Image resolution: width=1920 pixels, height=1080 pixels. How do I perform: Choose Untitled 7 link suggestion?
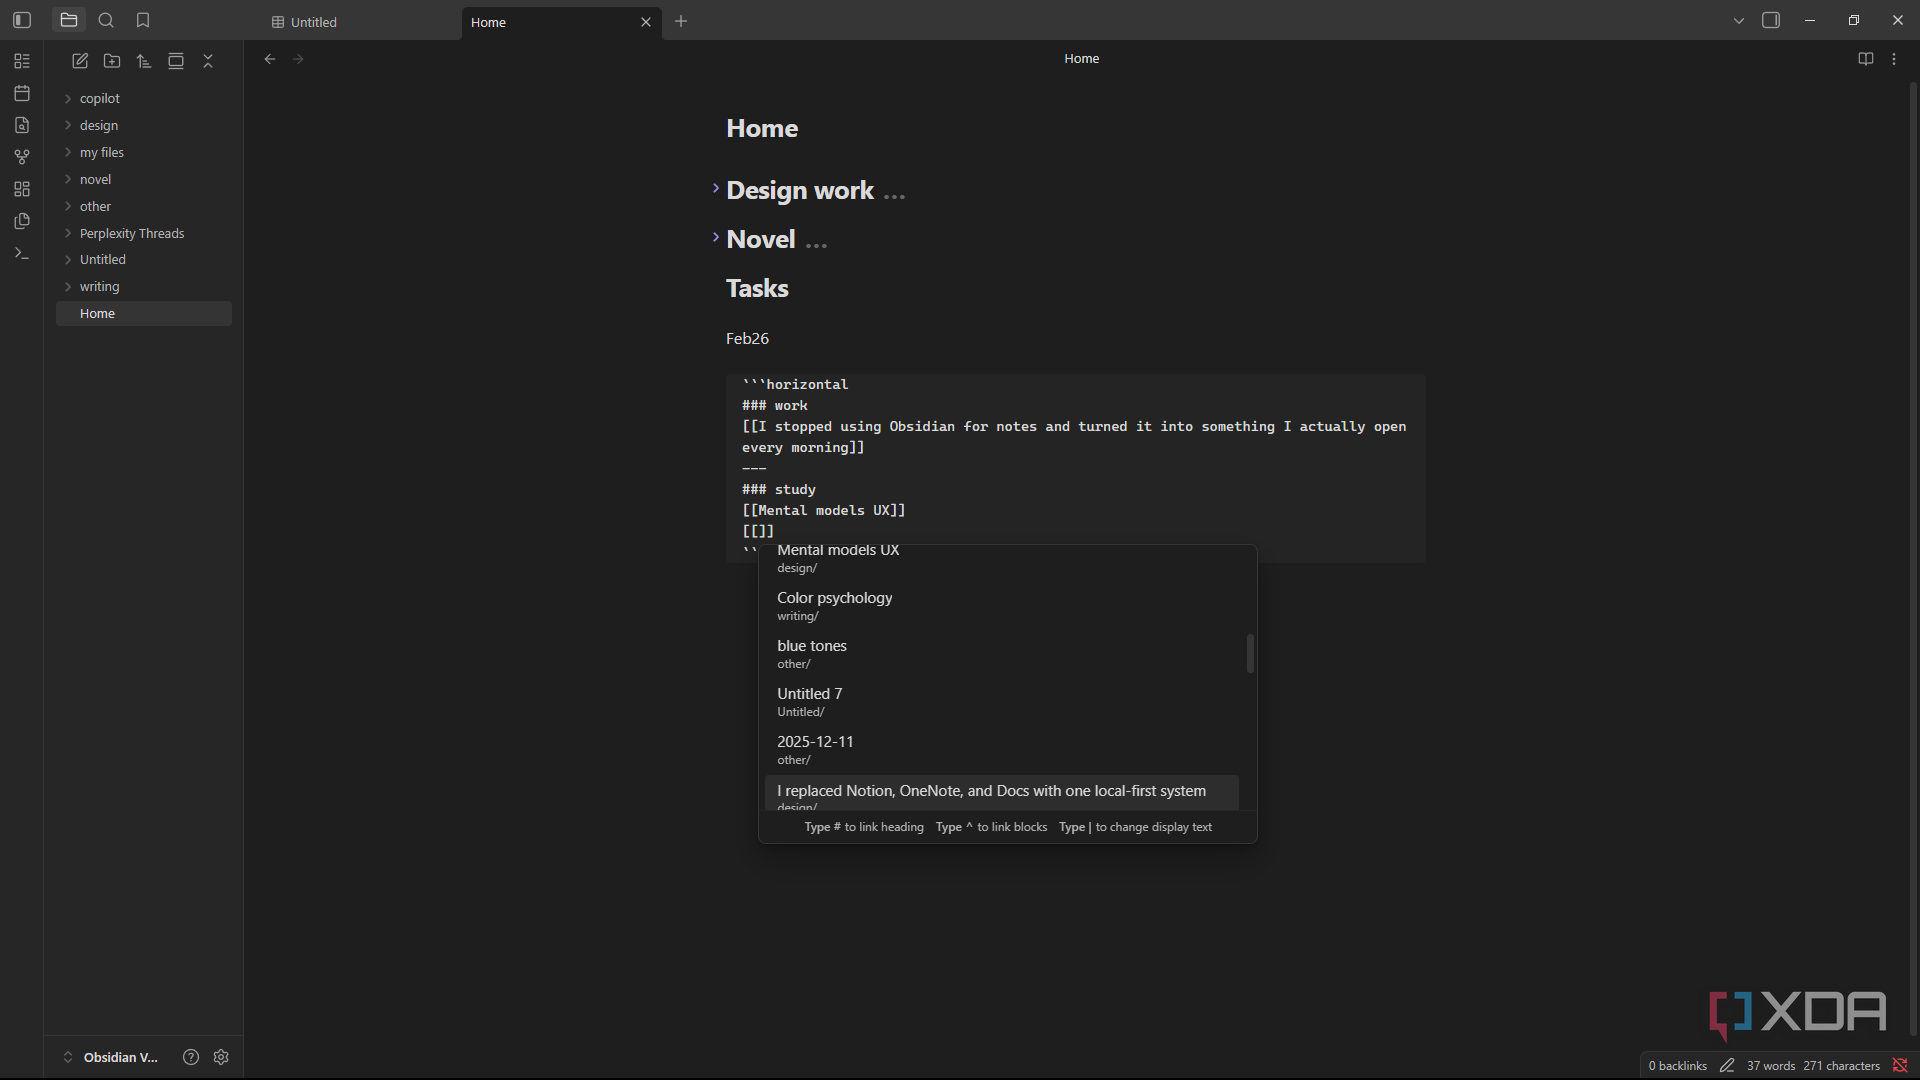[1002, 702]
